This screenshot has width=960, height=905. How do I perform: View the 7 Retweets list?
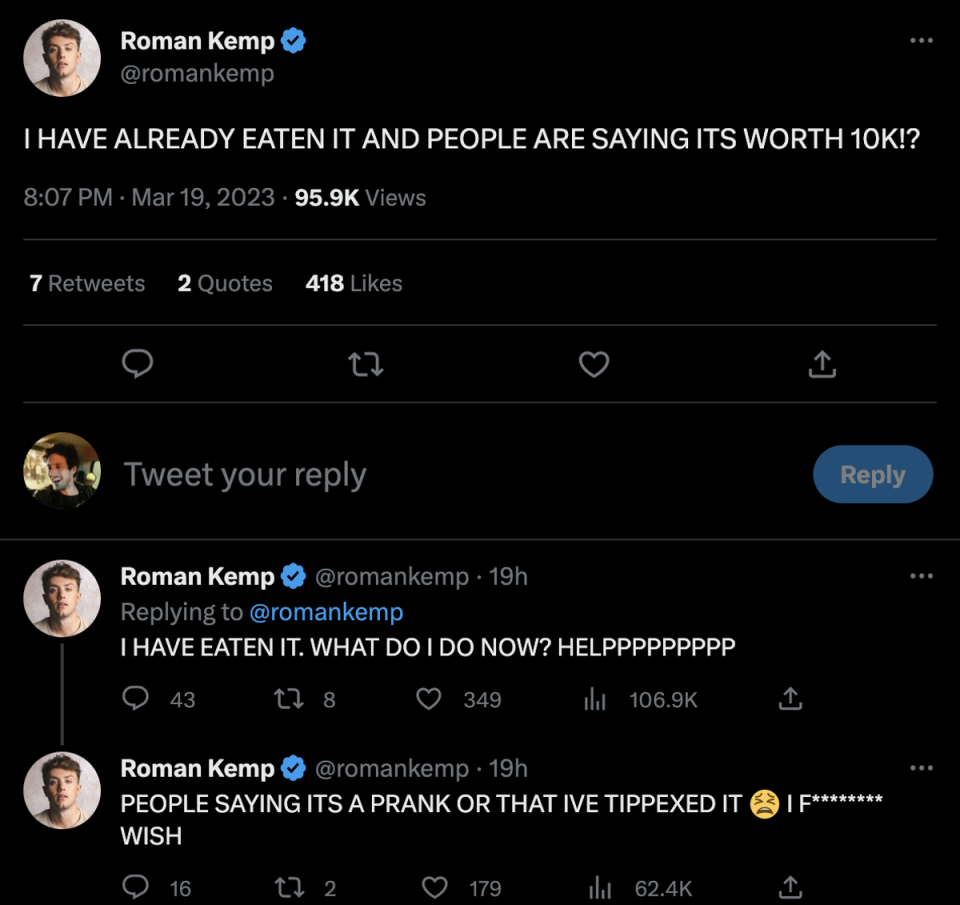pyautogui.click(x=87, y=283)
